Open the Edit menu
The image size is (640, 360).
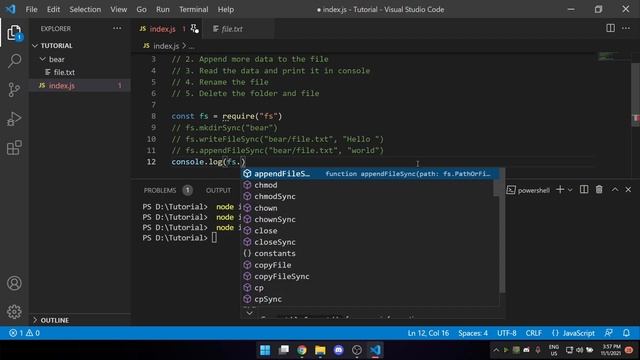point(53,9)
